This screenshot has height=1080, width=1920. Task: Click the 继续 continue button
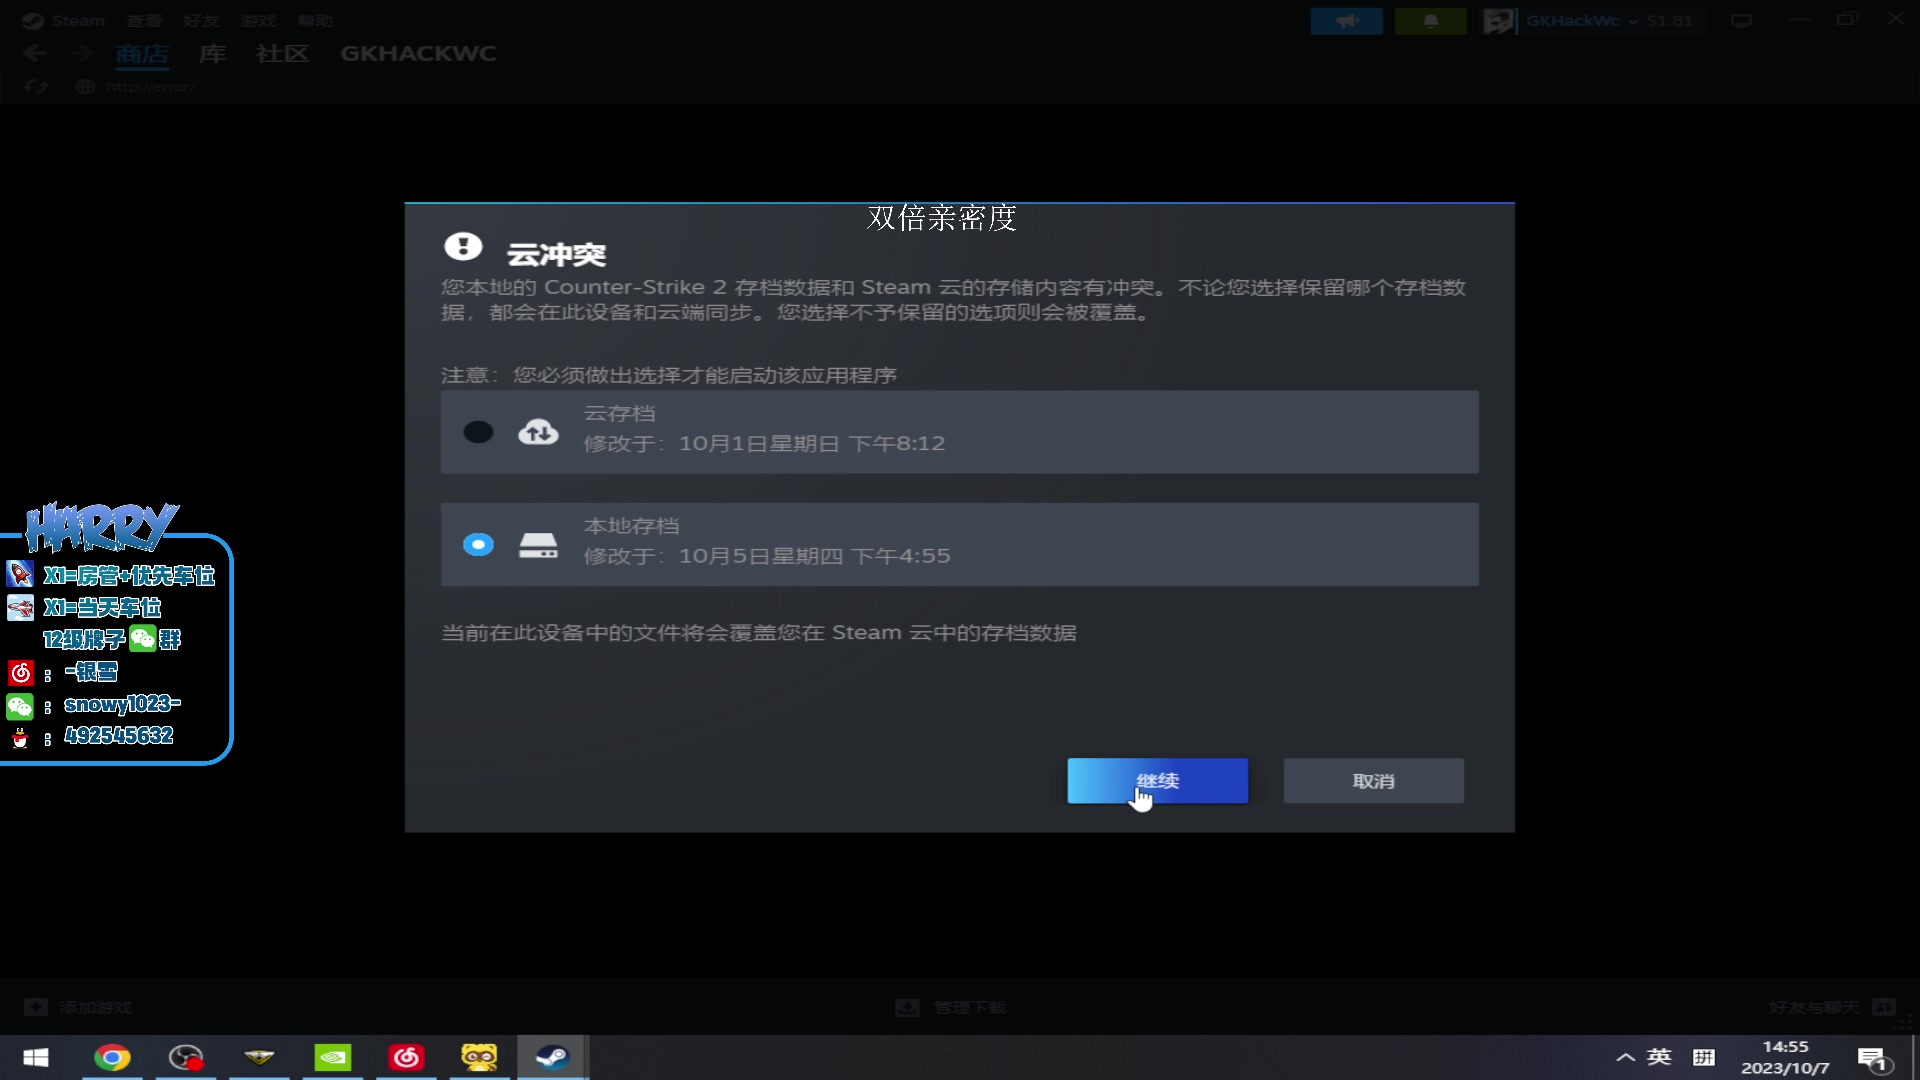click(x=1157, y=781)
